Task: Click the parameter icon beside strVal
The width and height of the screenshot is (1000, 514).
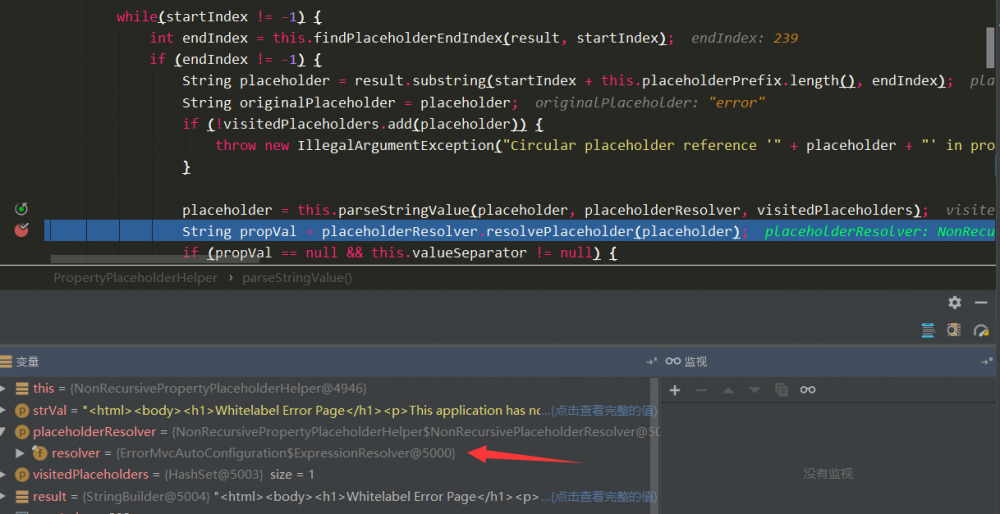Action: [x=22, y=410]
